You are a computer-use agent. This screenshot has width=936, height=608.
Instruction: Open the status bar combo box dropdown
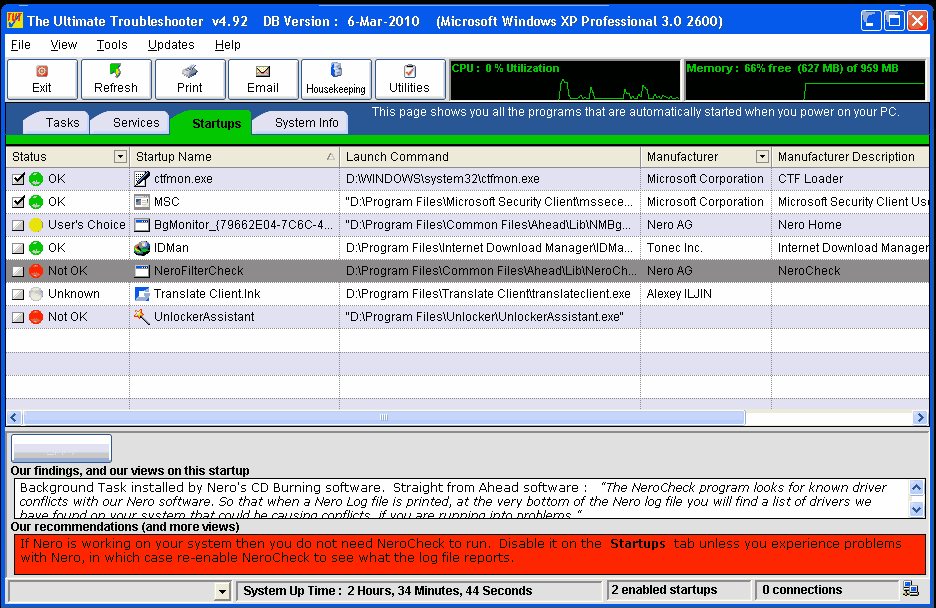(x=222, y=591)
